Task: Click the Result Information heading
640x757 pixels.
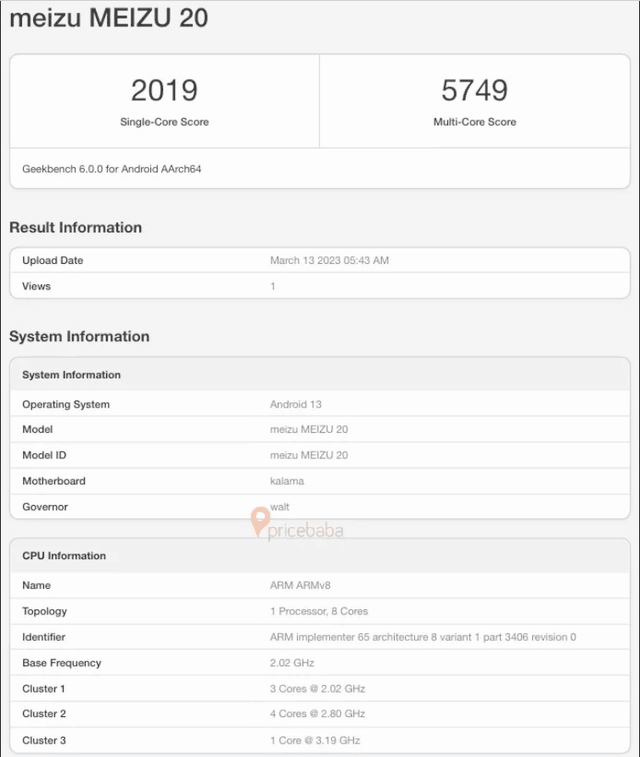Action: [x=76, y=228]
